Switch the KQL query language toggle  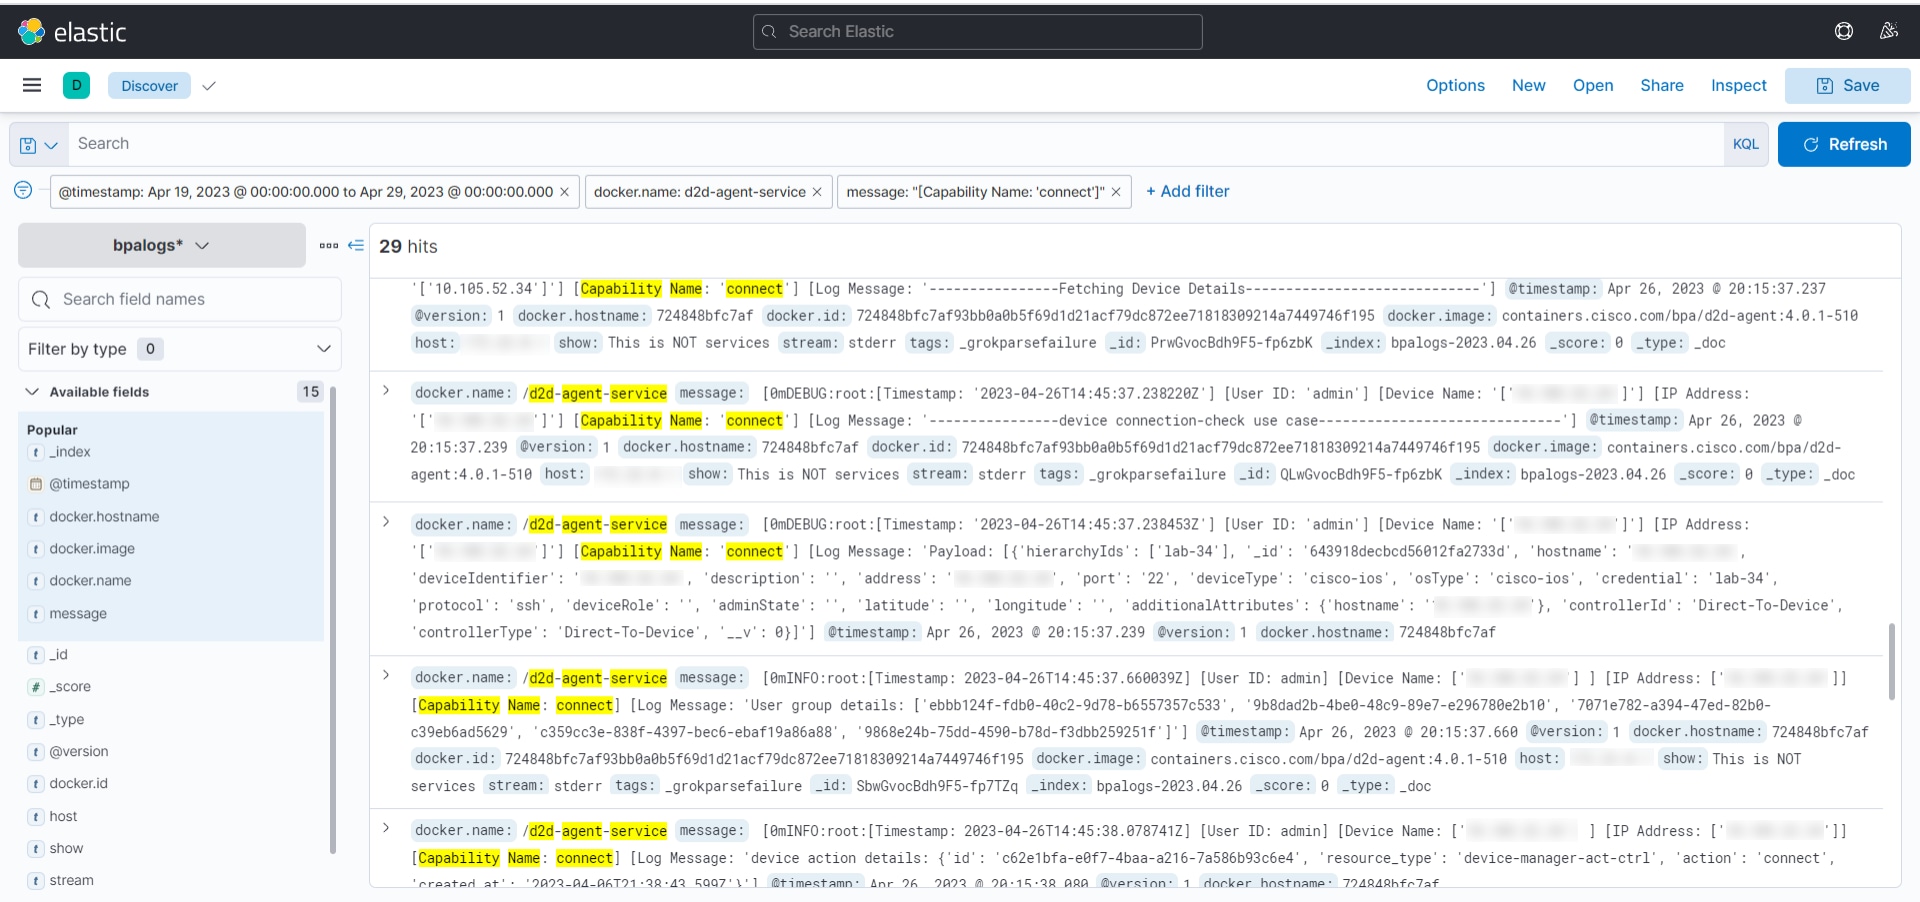[1746, 144]
